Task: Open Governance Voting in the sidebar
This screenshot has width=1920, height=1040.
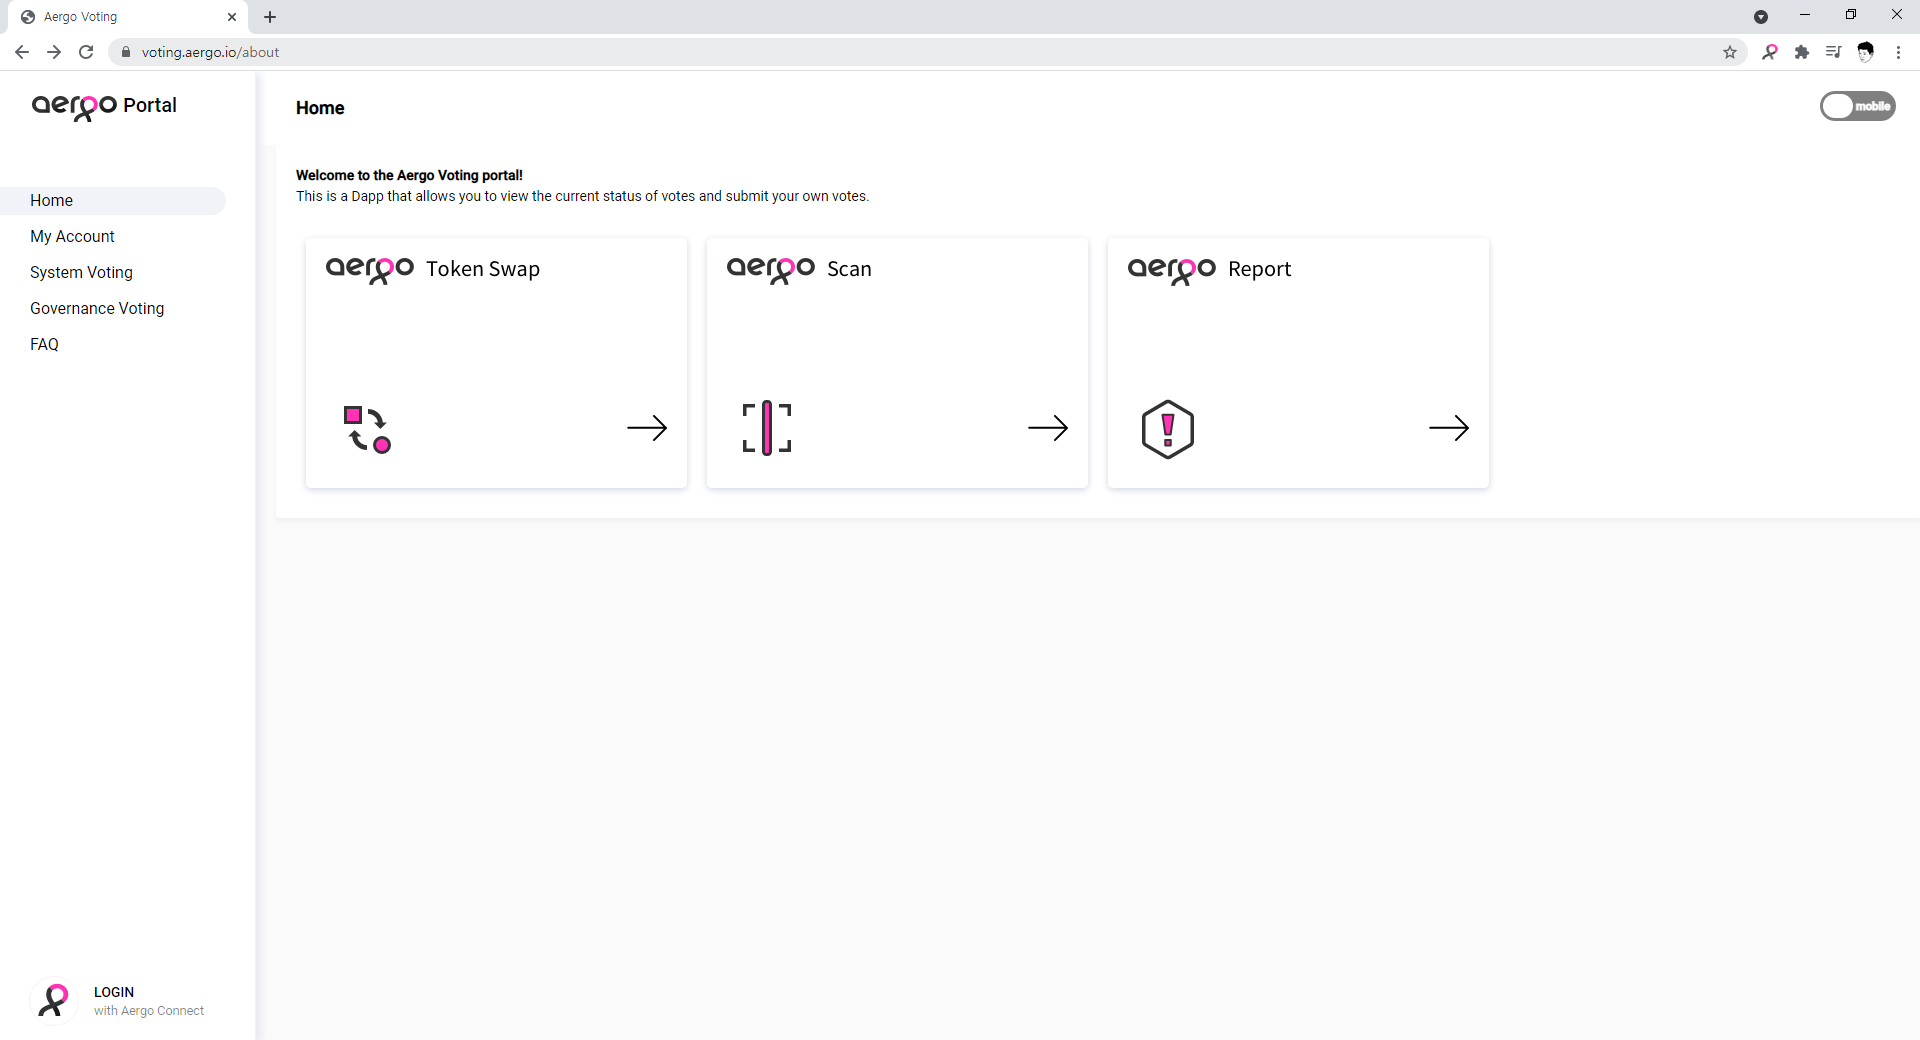Action: coord(97,308)
